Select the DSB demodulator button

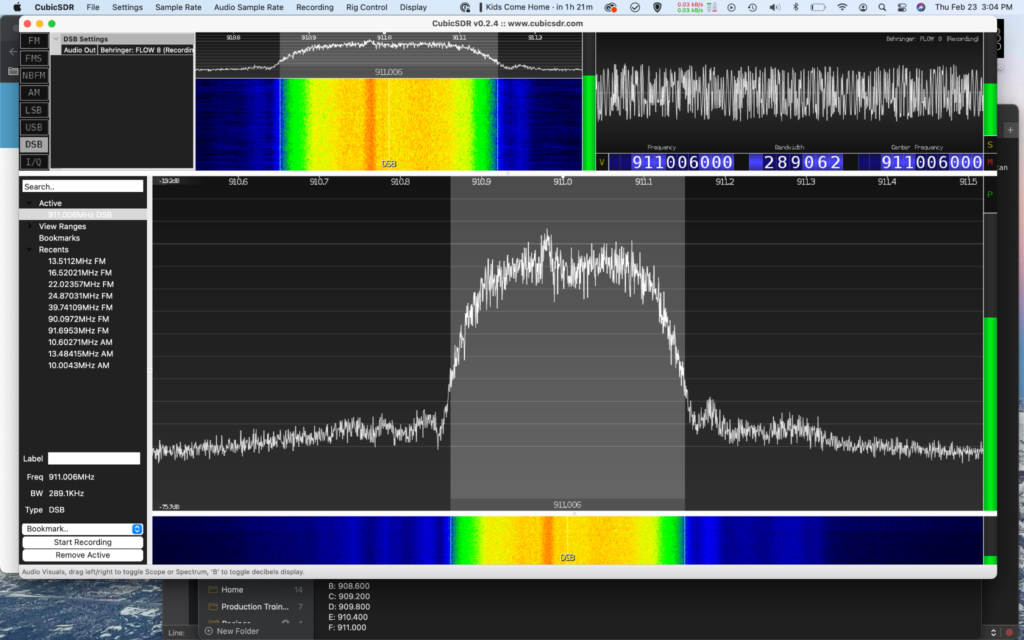point(34,144)
